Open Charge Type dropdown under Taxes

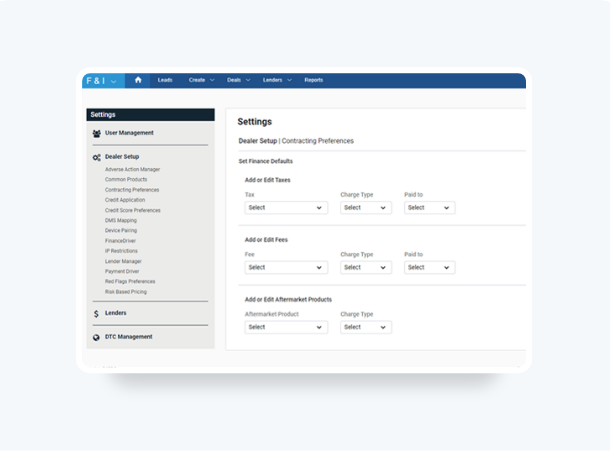click(366, 208)
